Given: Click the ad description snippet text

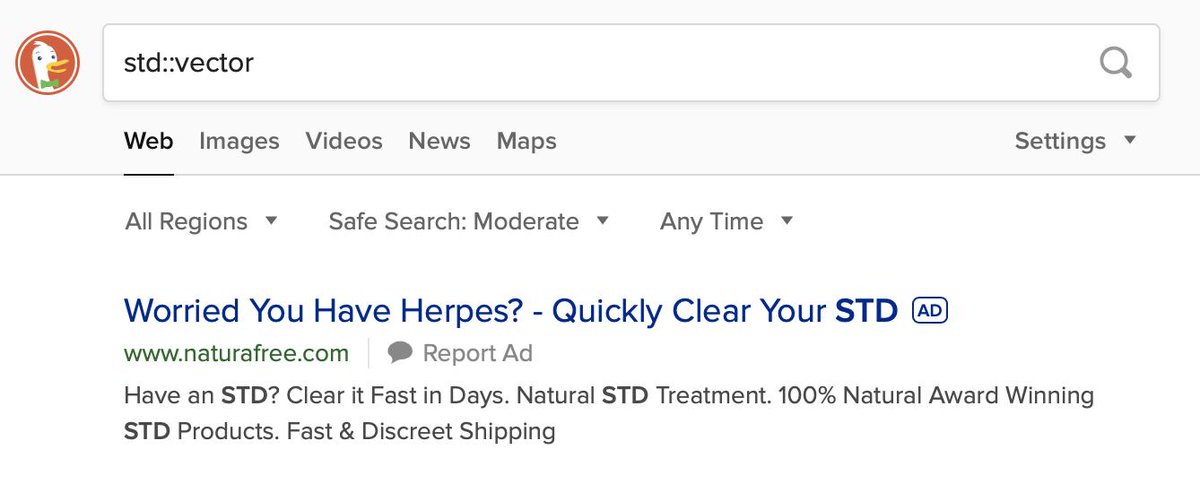Looking at the screenshot, I should click(x=609, y=414).
